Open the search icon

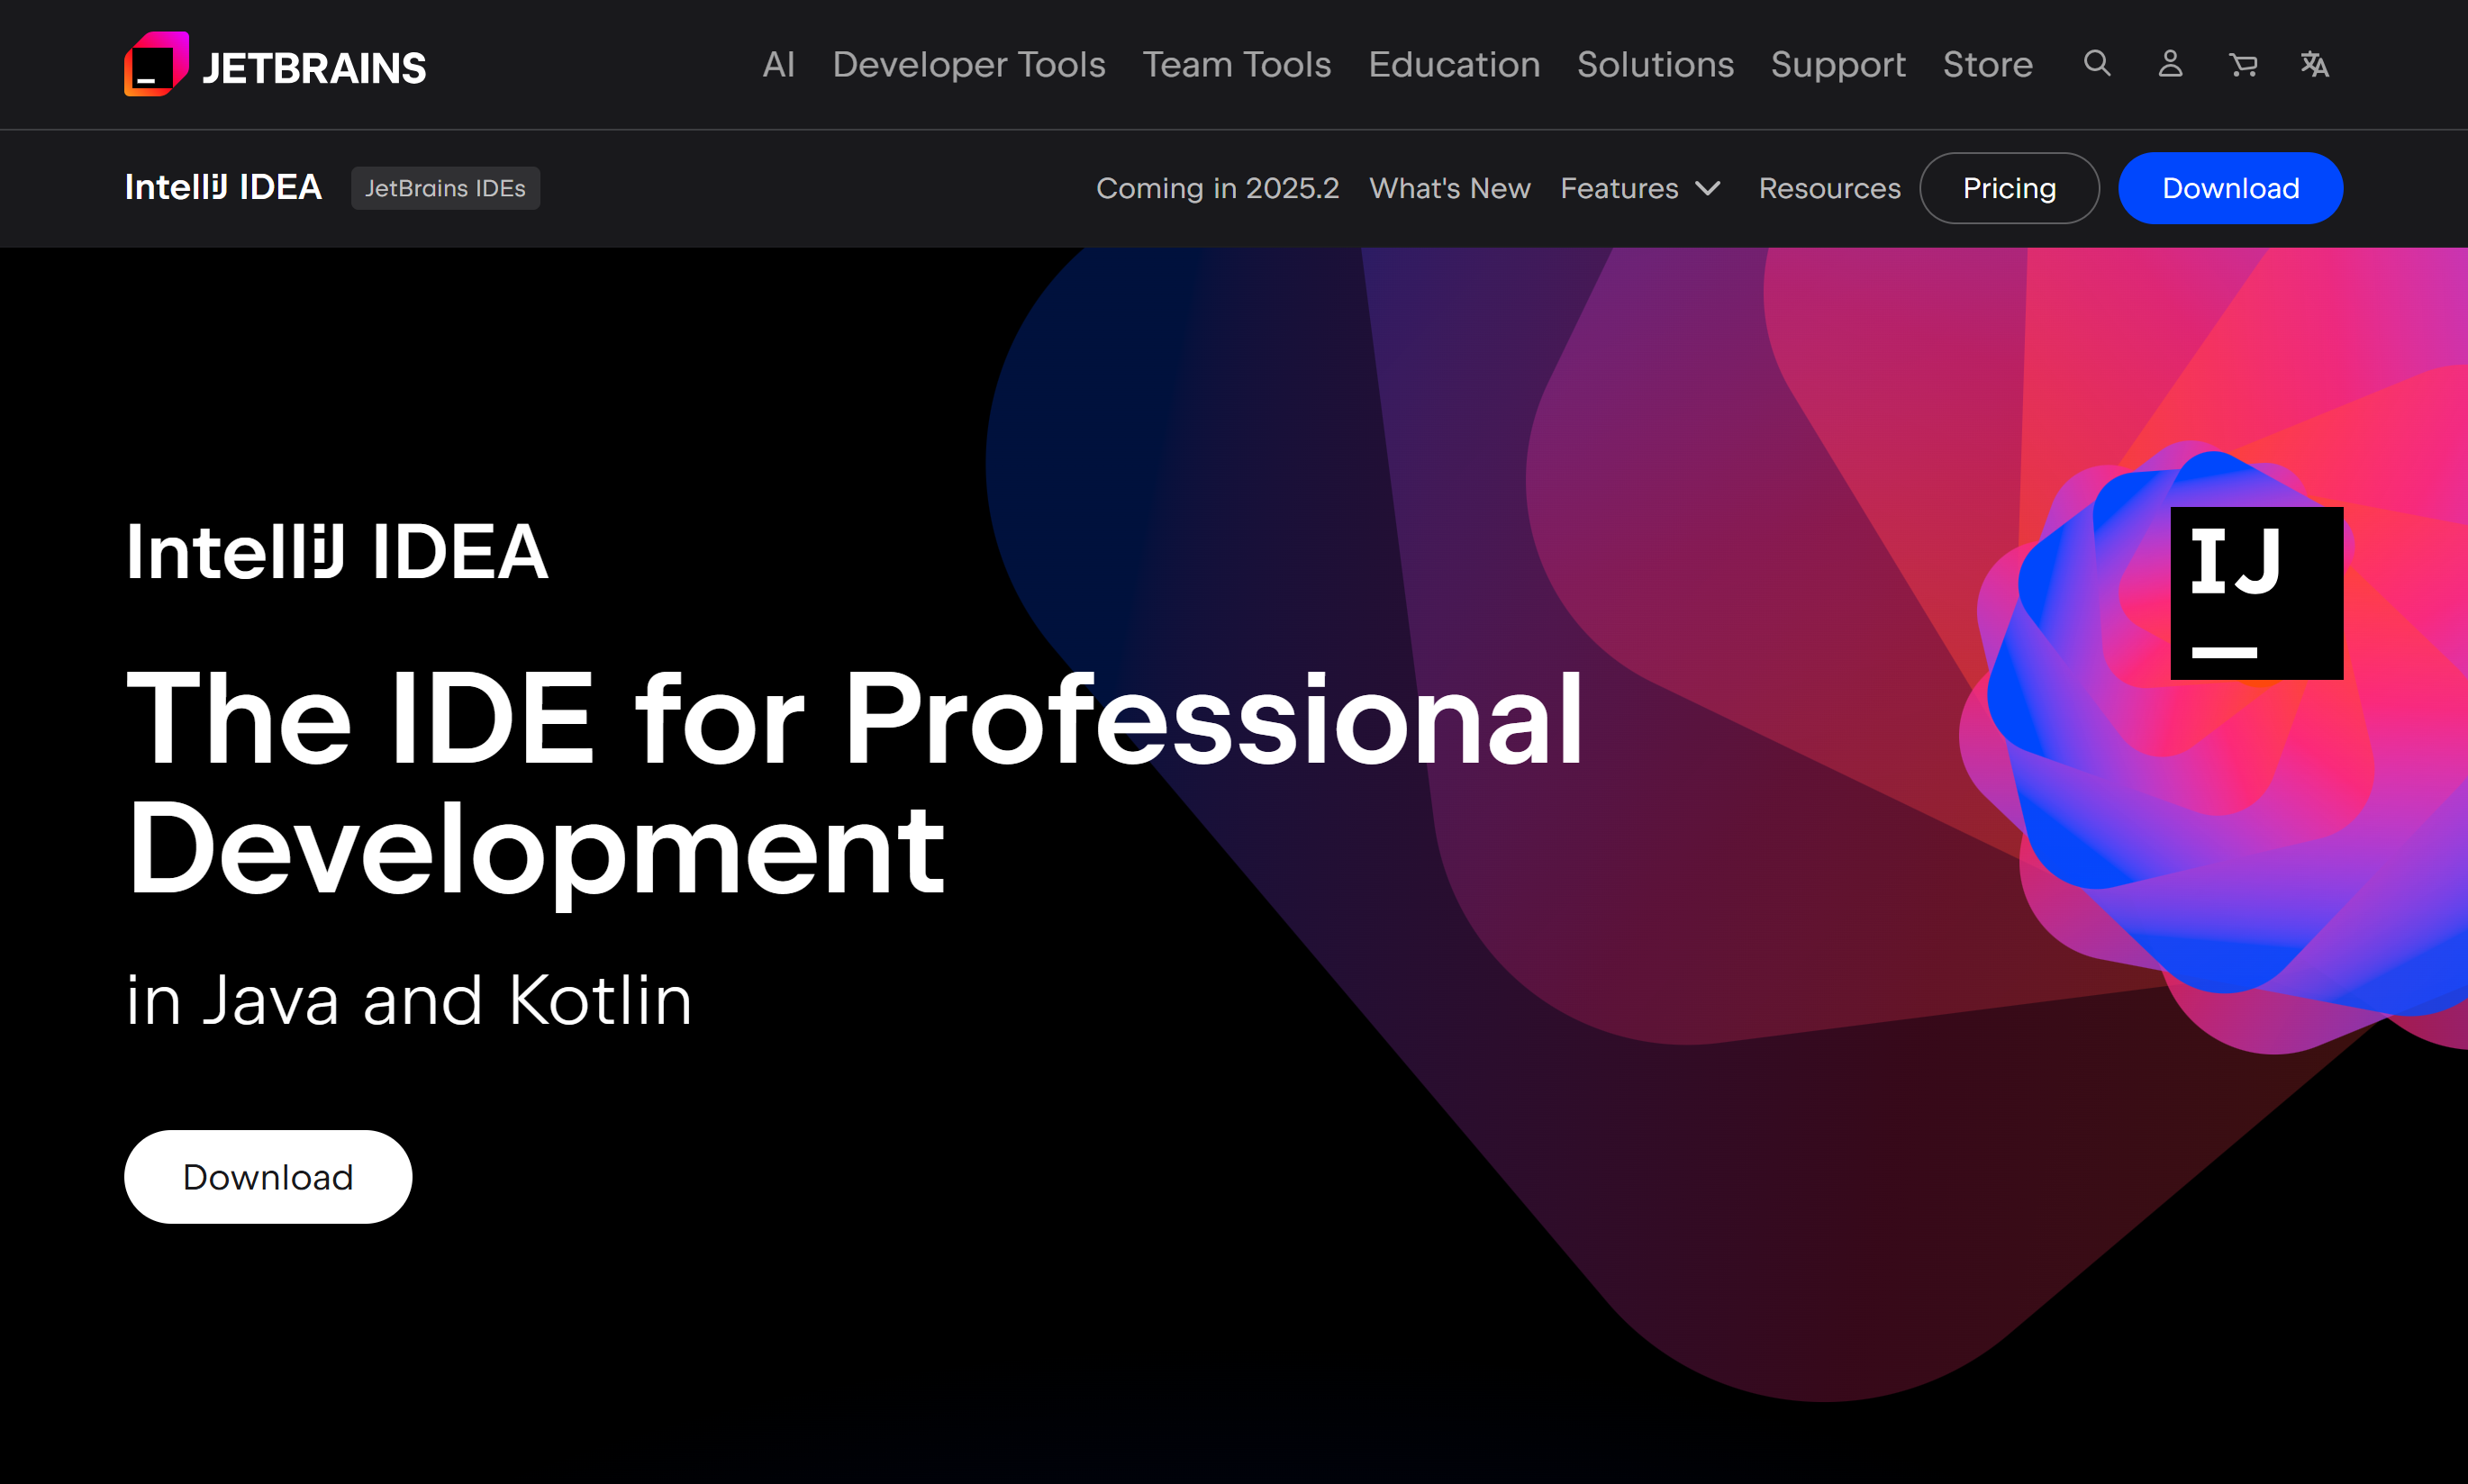click(x=2097, y=64)
